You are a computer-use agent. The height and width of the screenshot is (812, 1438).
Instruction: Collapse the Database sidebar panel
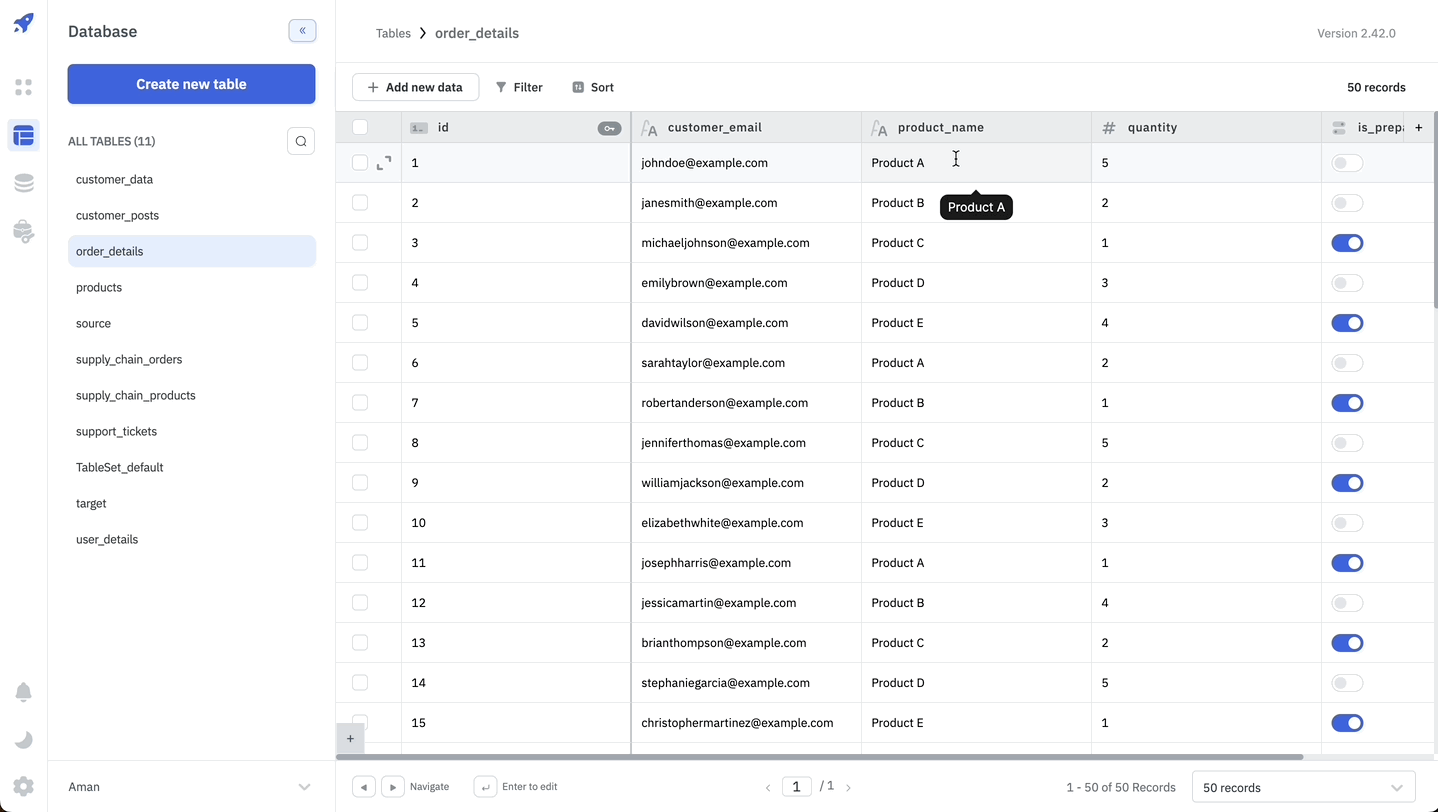click(302, 31)
